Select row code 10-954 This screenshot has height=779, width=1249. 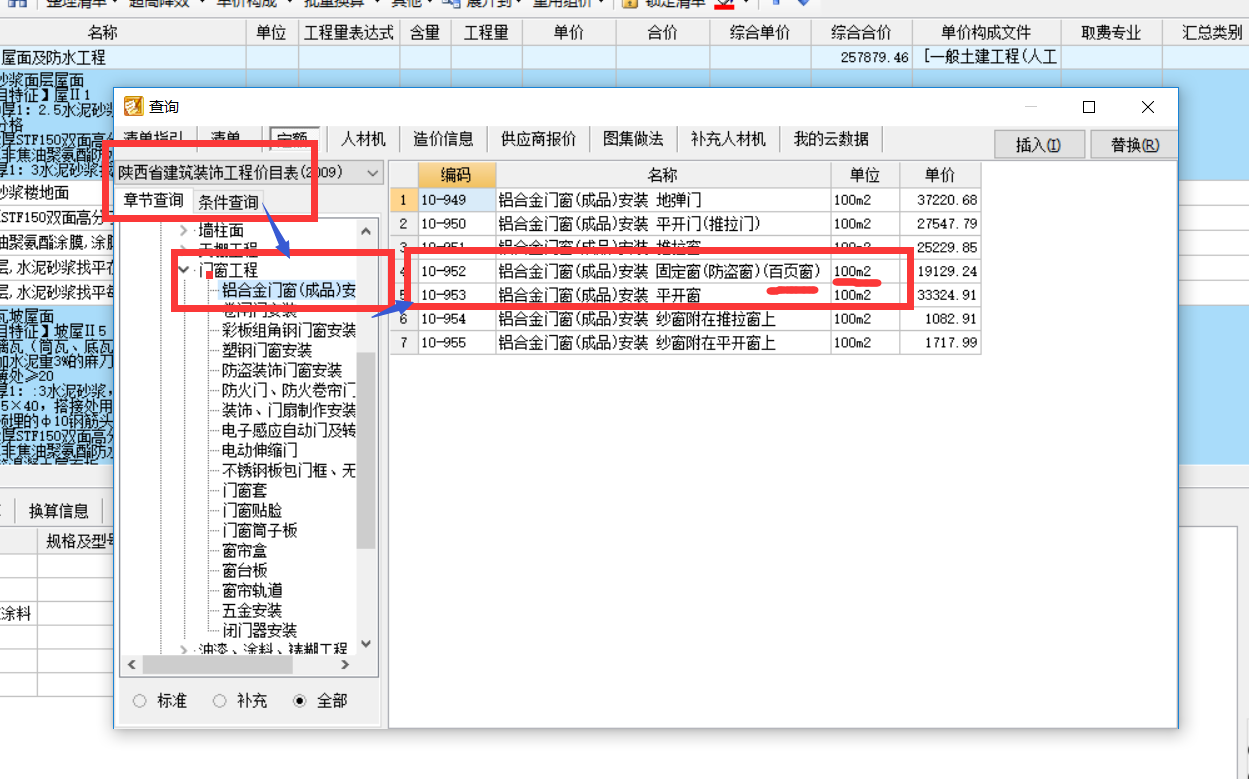coord(456,319)
